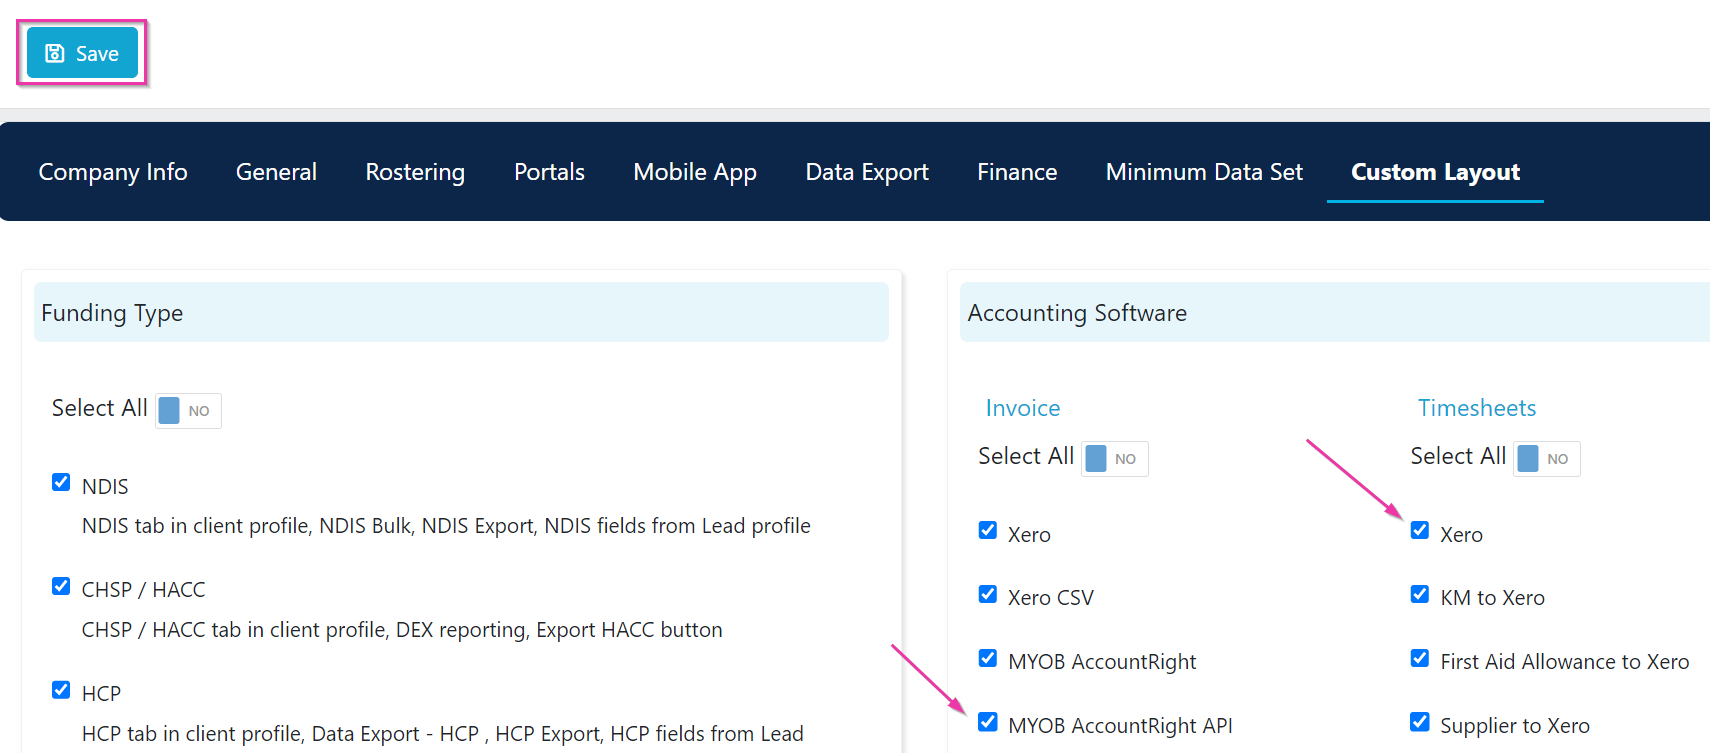1710x753 pixels.
Task: Click the Accounting Software panel header
Action: coord(1335,312)
